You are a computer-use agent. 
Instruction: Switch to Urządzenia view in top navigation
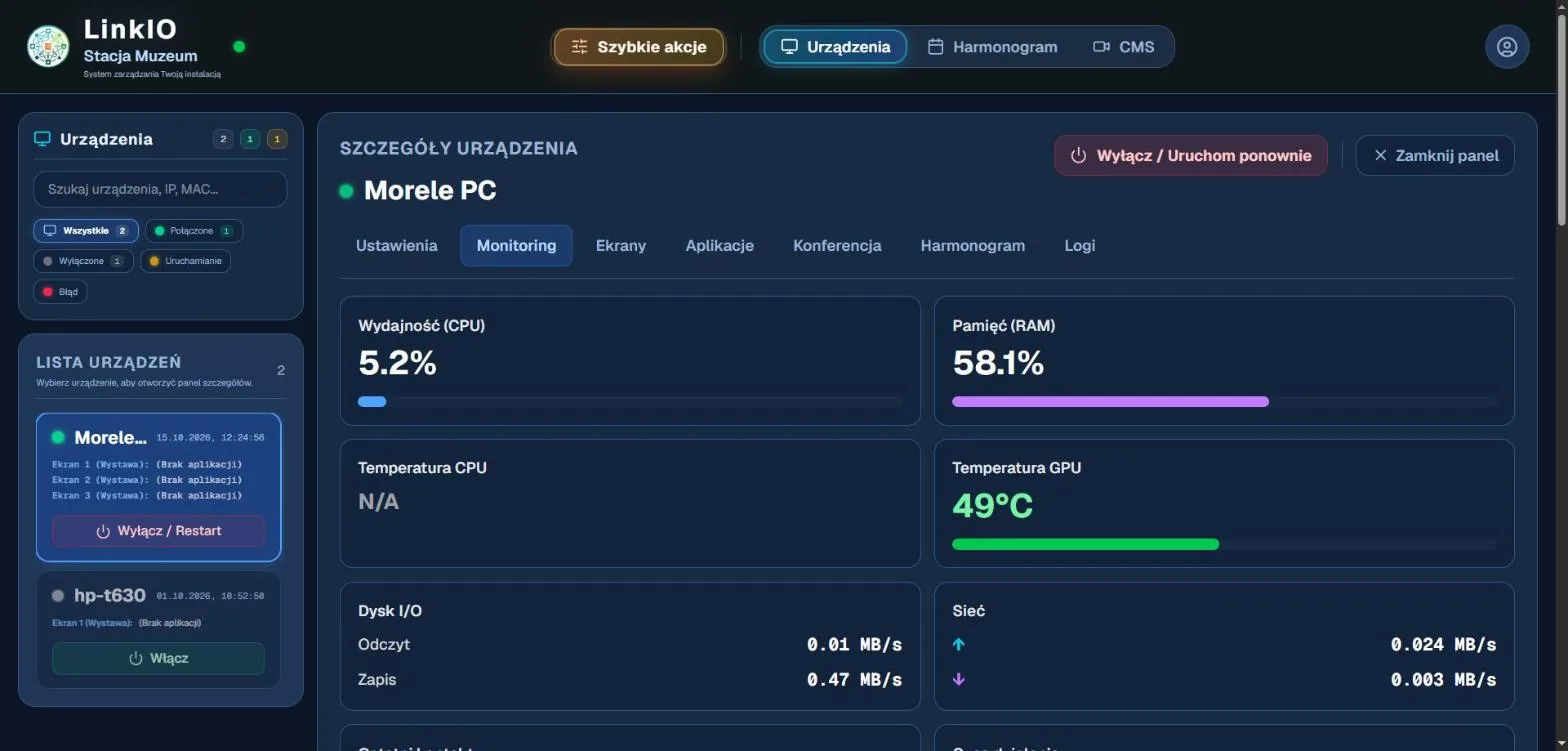click(x=835, y=47)
